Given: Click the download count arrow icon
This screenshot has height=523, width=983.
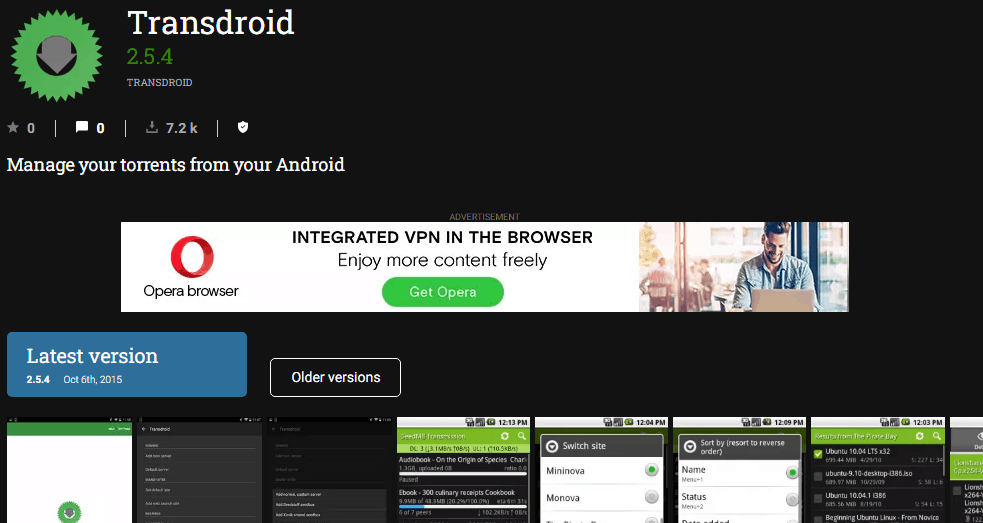Looking at the screenshot, I should click(151, 128).
